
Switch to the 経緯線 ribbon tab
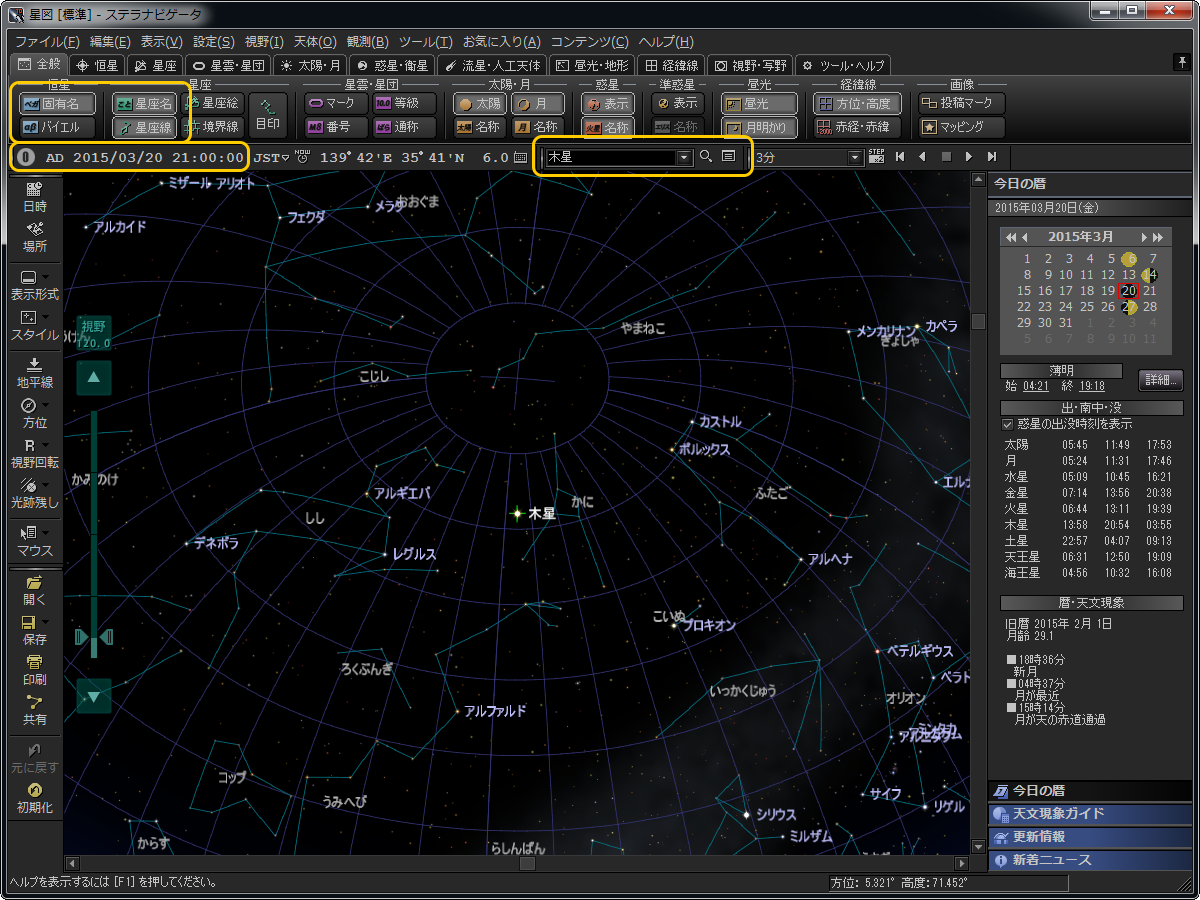pyautogui.click(x=672, y=65)
